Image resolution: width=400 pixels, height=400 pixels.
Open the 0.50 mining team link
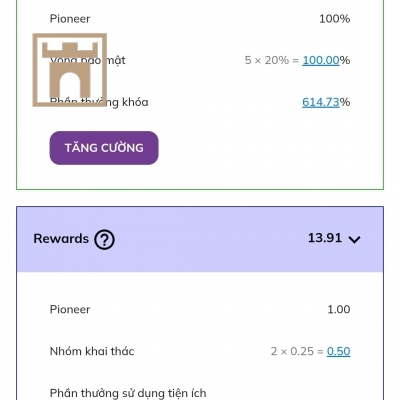[338, 351]
